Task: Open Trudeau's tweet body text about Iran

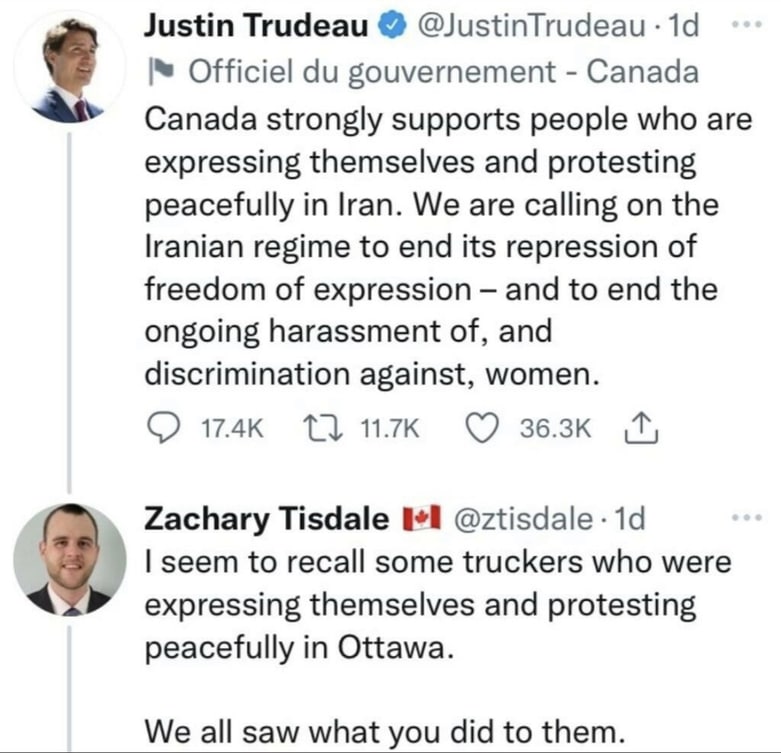Action: coord(448,247)
